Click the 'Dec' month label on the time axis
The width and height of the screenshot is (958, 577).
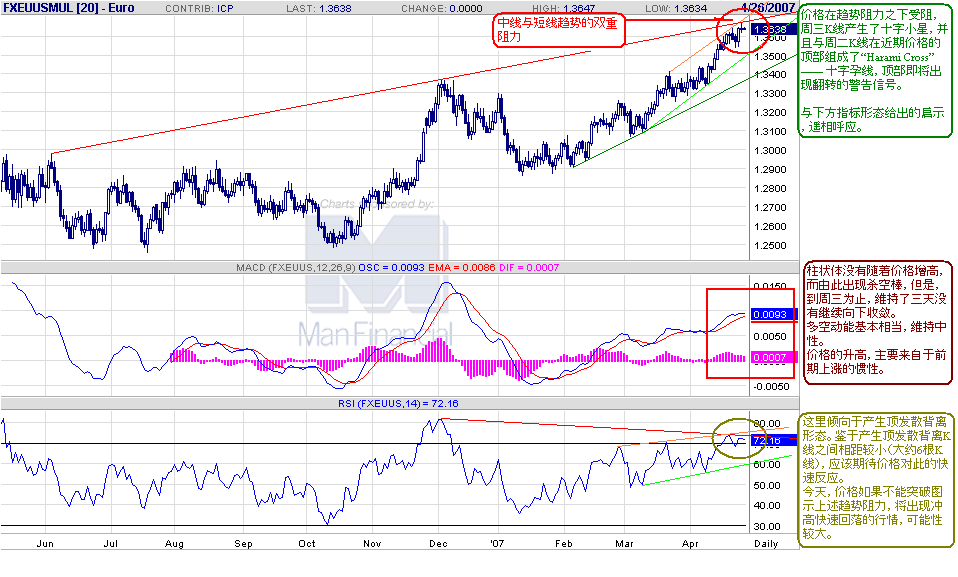[438, 543]
